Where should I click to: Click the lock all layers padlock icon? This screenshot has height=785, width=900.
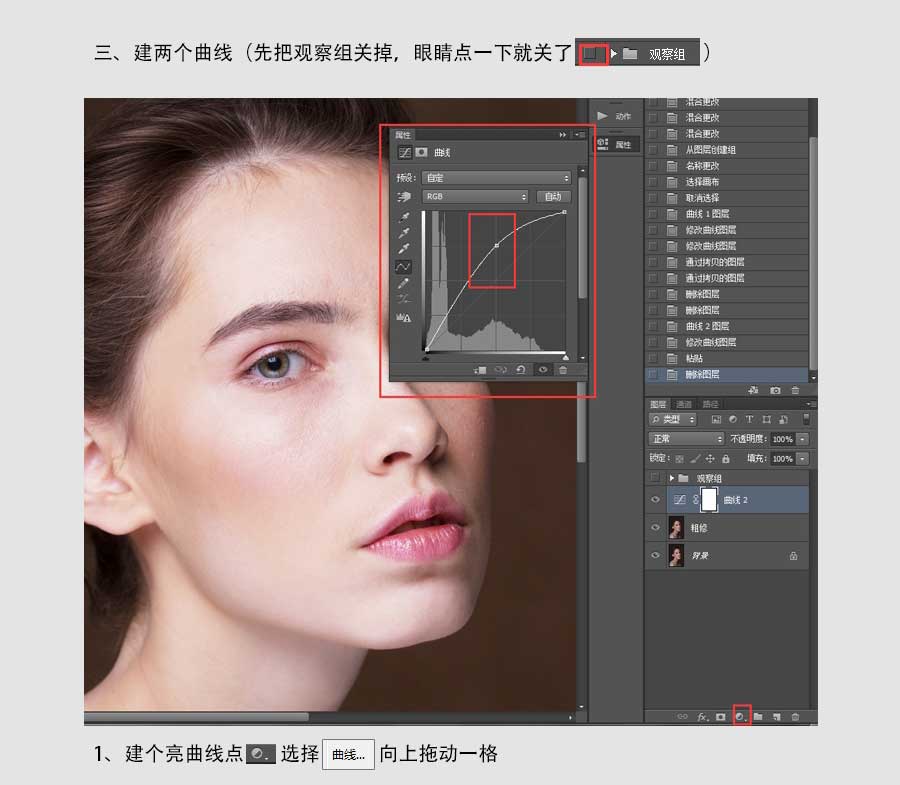click(x=725, y=458)
